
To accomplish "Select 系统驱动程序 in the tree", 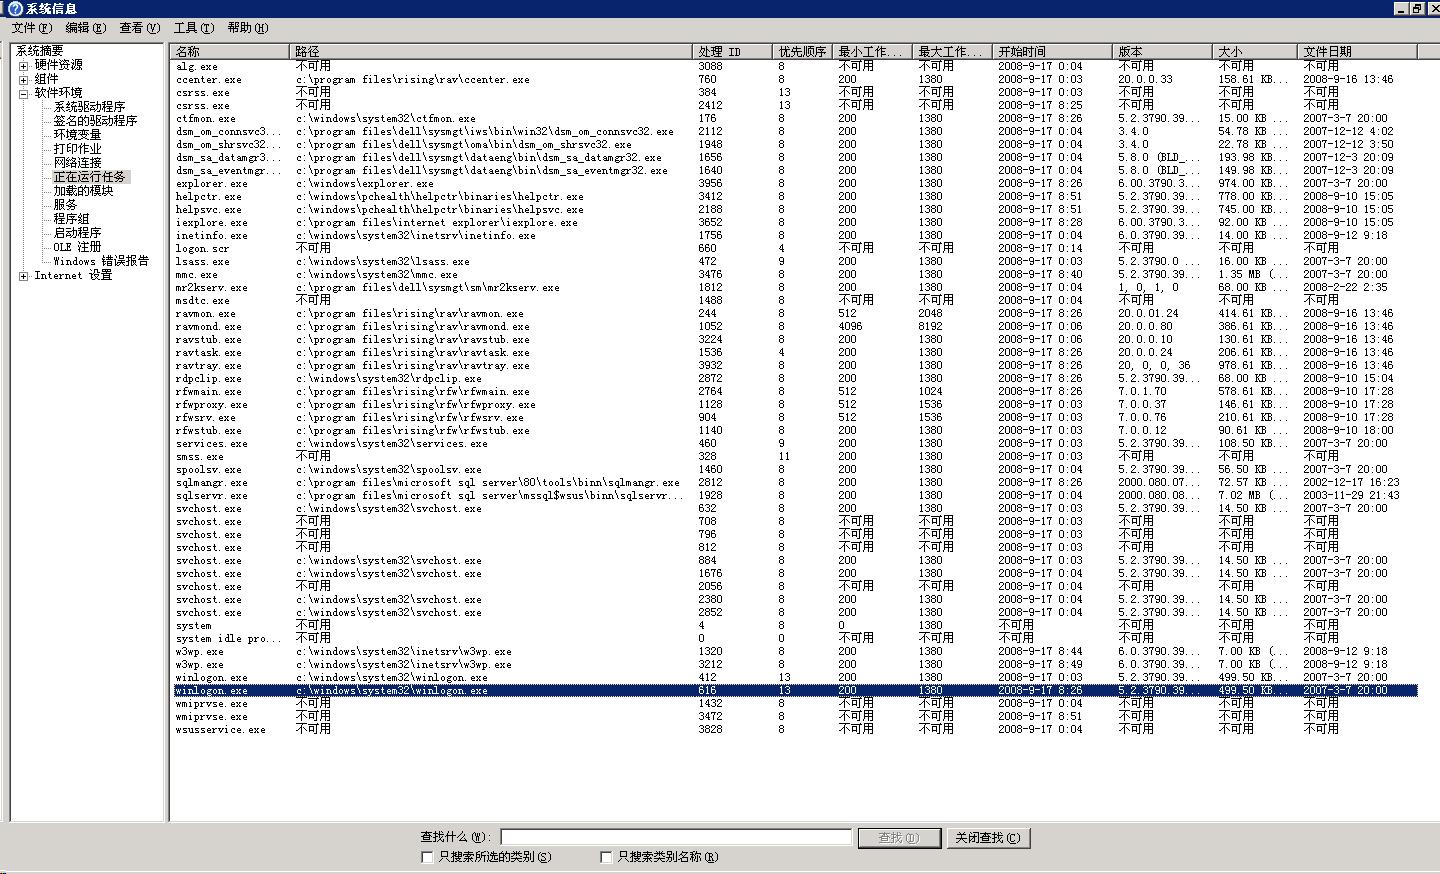I will (89, 107).
